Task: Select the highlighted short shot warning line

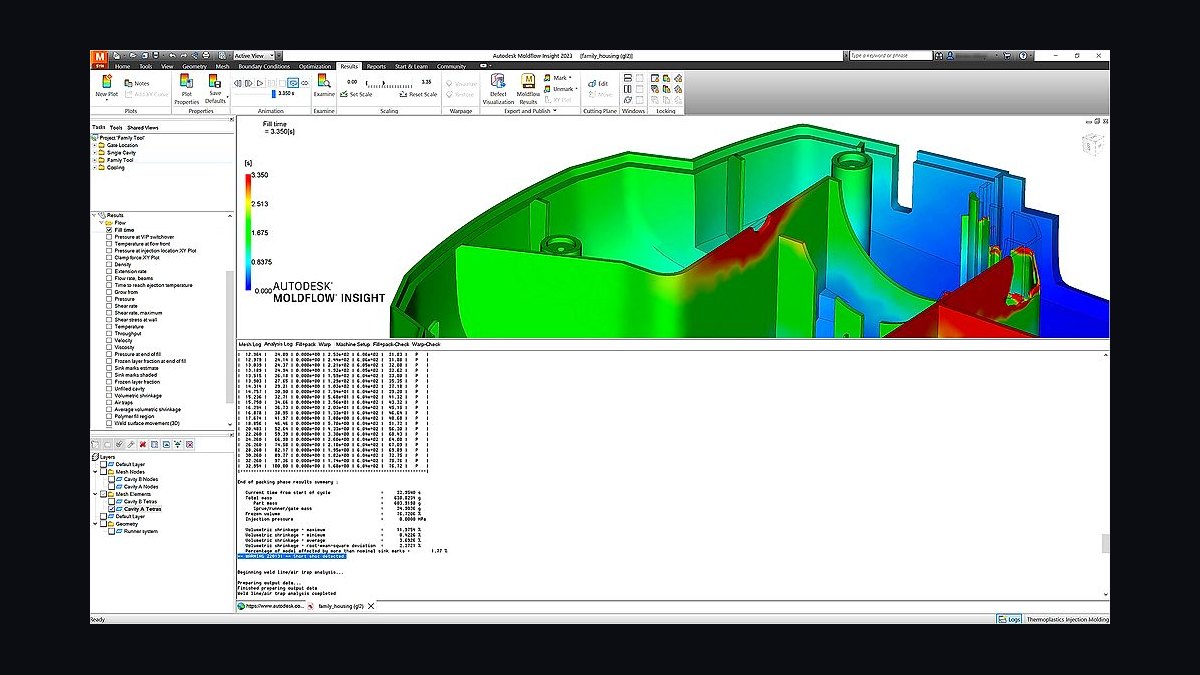Action: (x=290, y=556)
